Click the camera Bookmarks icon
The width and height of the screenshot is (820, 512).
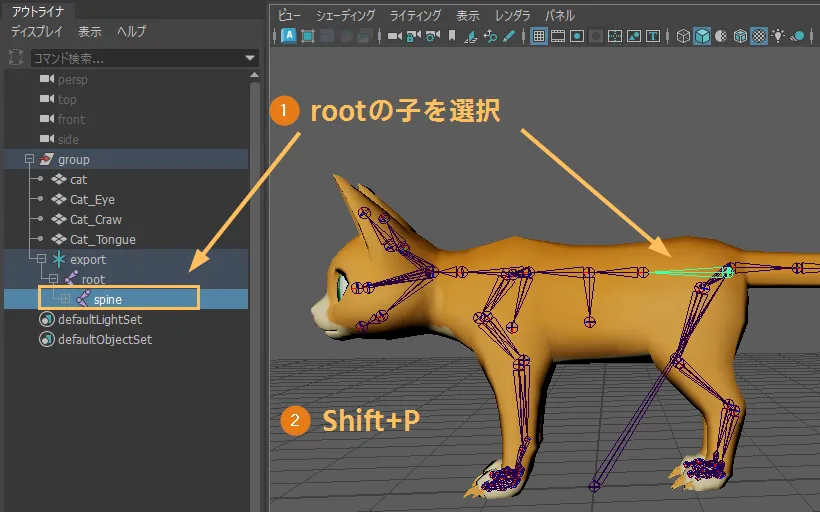(x=452, y=36)
